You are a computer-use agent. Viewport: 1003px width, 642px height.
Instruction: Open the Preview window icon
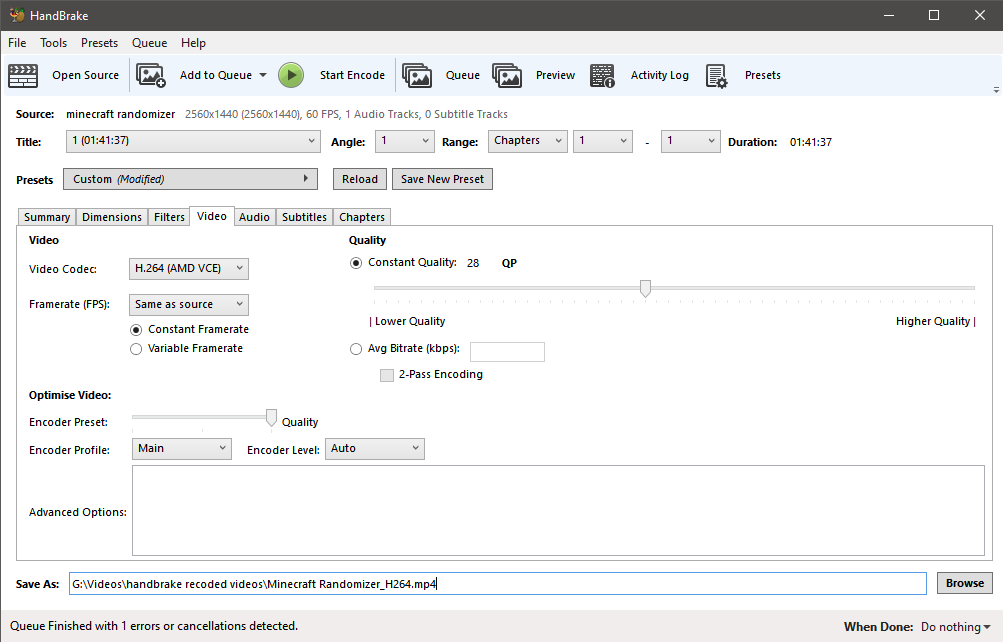pos(508,75)
